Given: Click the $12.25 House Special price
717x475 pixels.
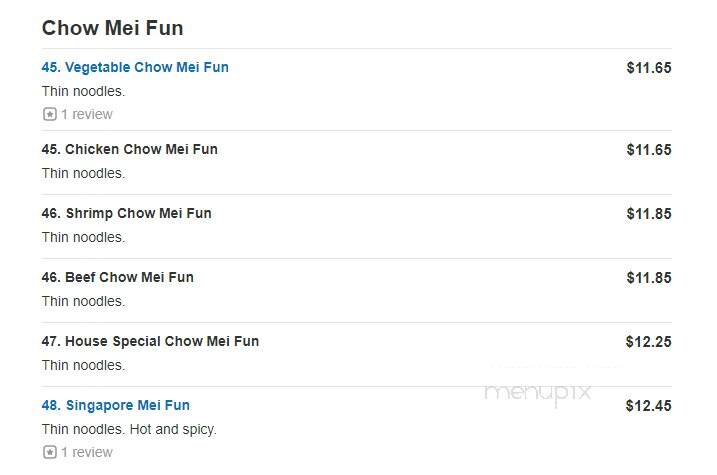Looking at the screenshot, I should coord(648,342).
